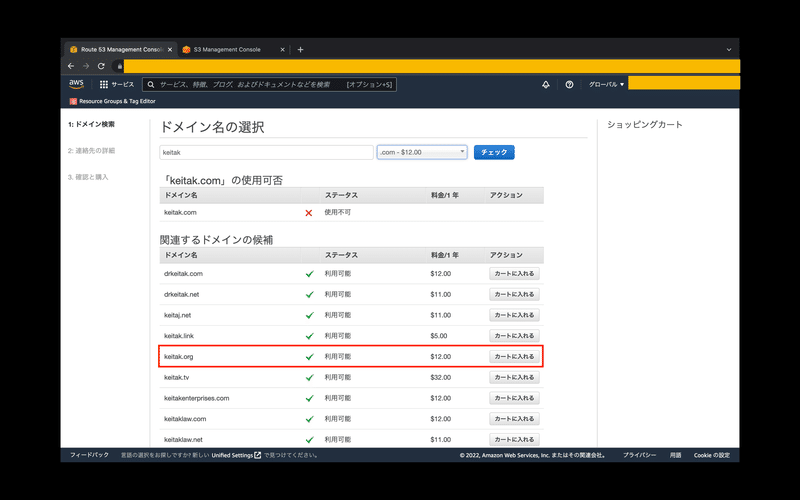Click the green check for keitak.org
800x500 pixels.
click(x=310, y=357)
